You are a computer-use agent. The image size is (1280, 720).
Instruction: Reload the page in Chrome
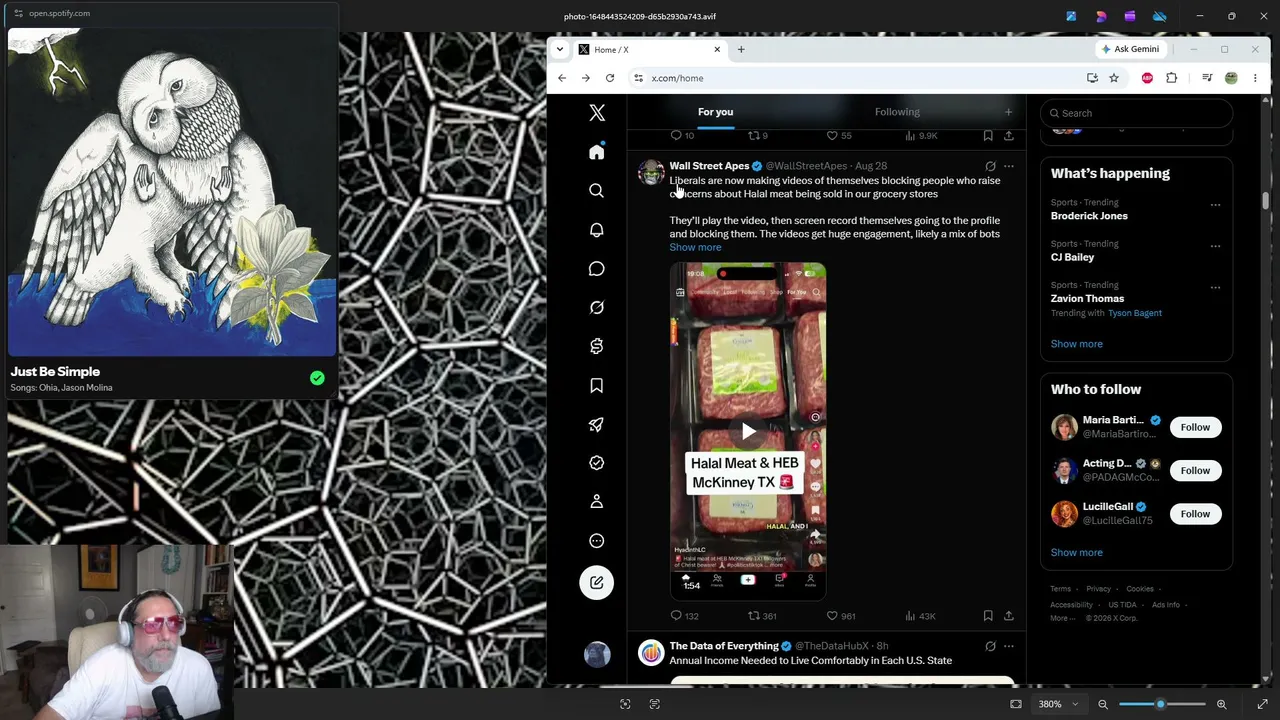click(610, 78)
